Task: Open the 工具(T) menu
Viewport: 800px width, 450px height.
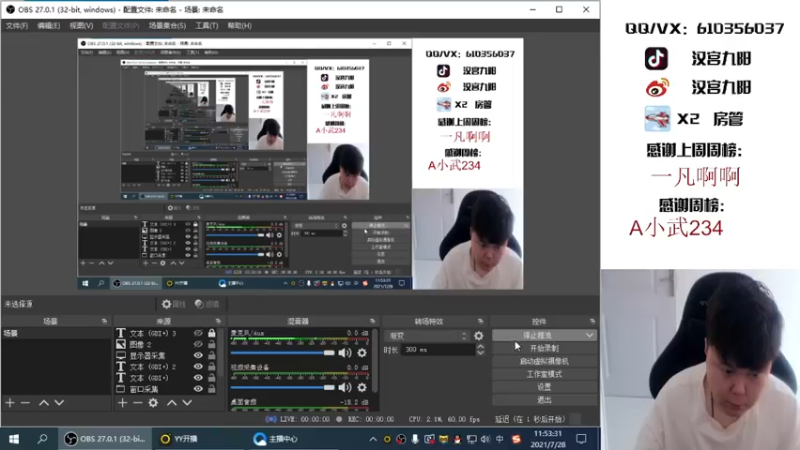Action: [206, 26]
